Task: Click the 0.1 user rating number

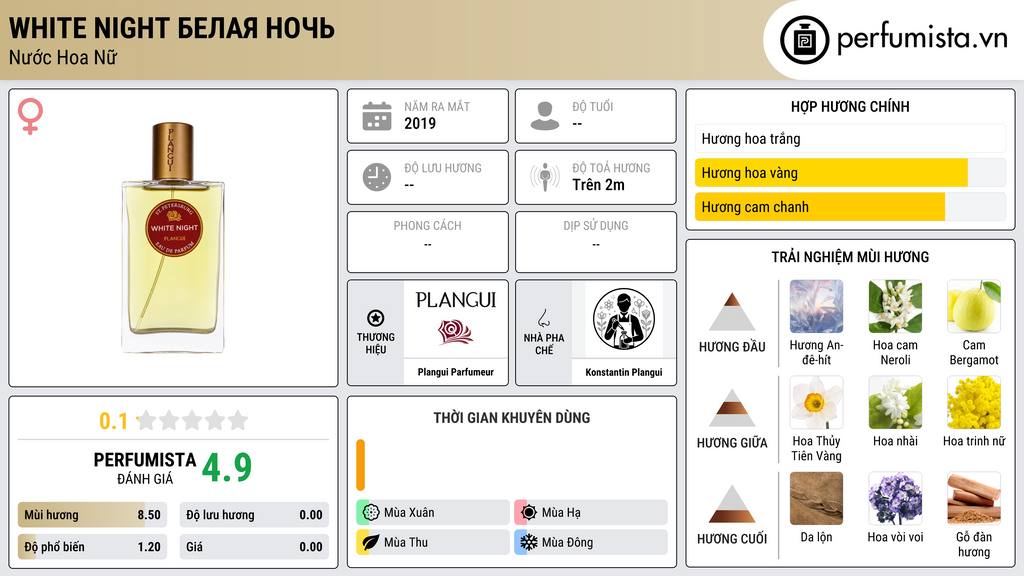Action: point(114,421)
